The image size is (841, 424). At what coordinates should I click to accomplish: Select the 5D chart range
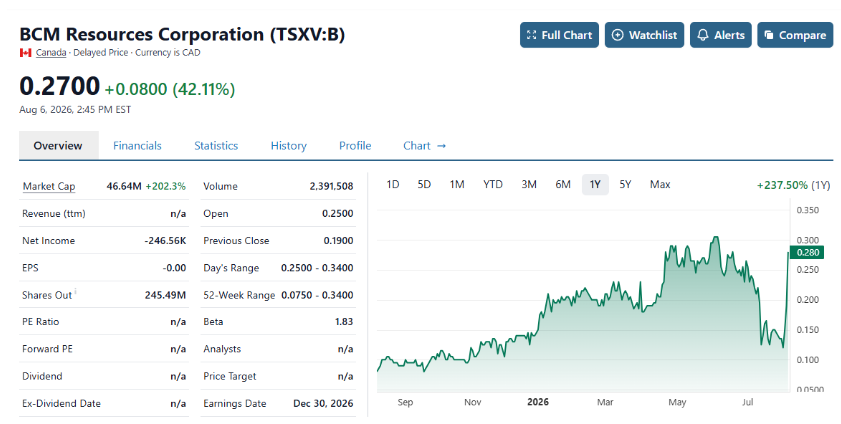424,184
